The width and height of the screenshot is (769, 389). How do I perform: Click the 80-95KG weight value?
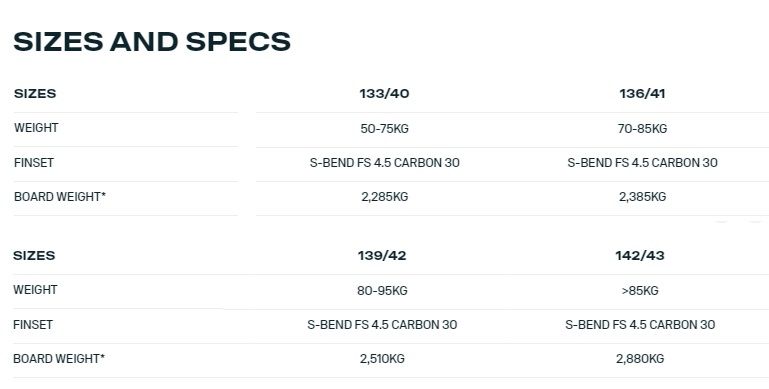click(x=382, y=290)
